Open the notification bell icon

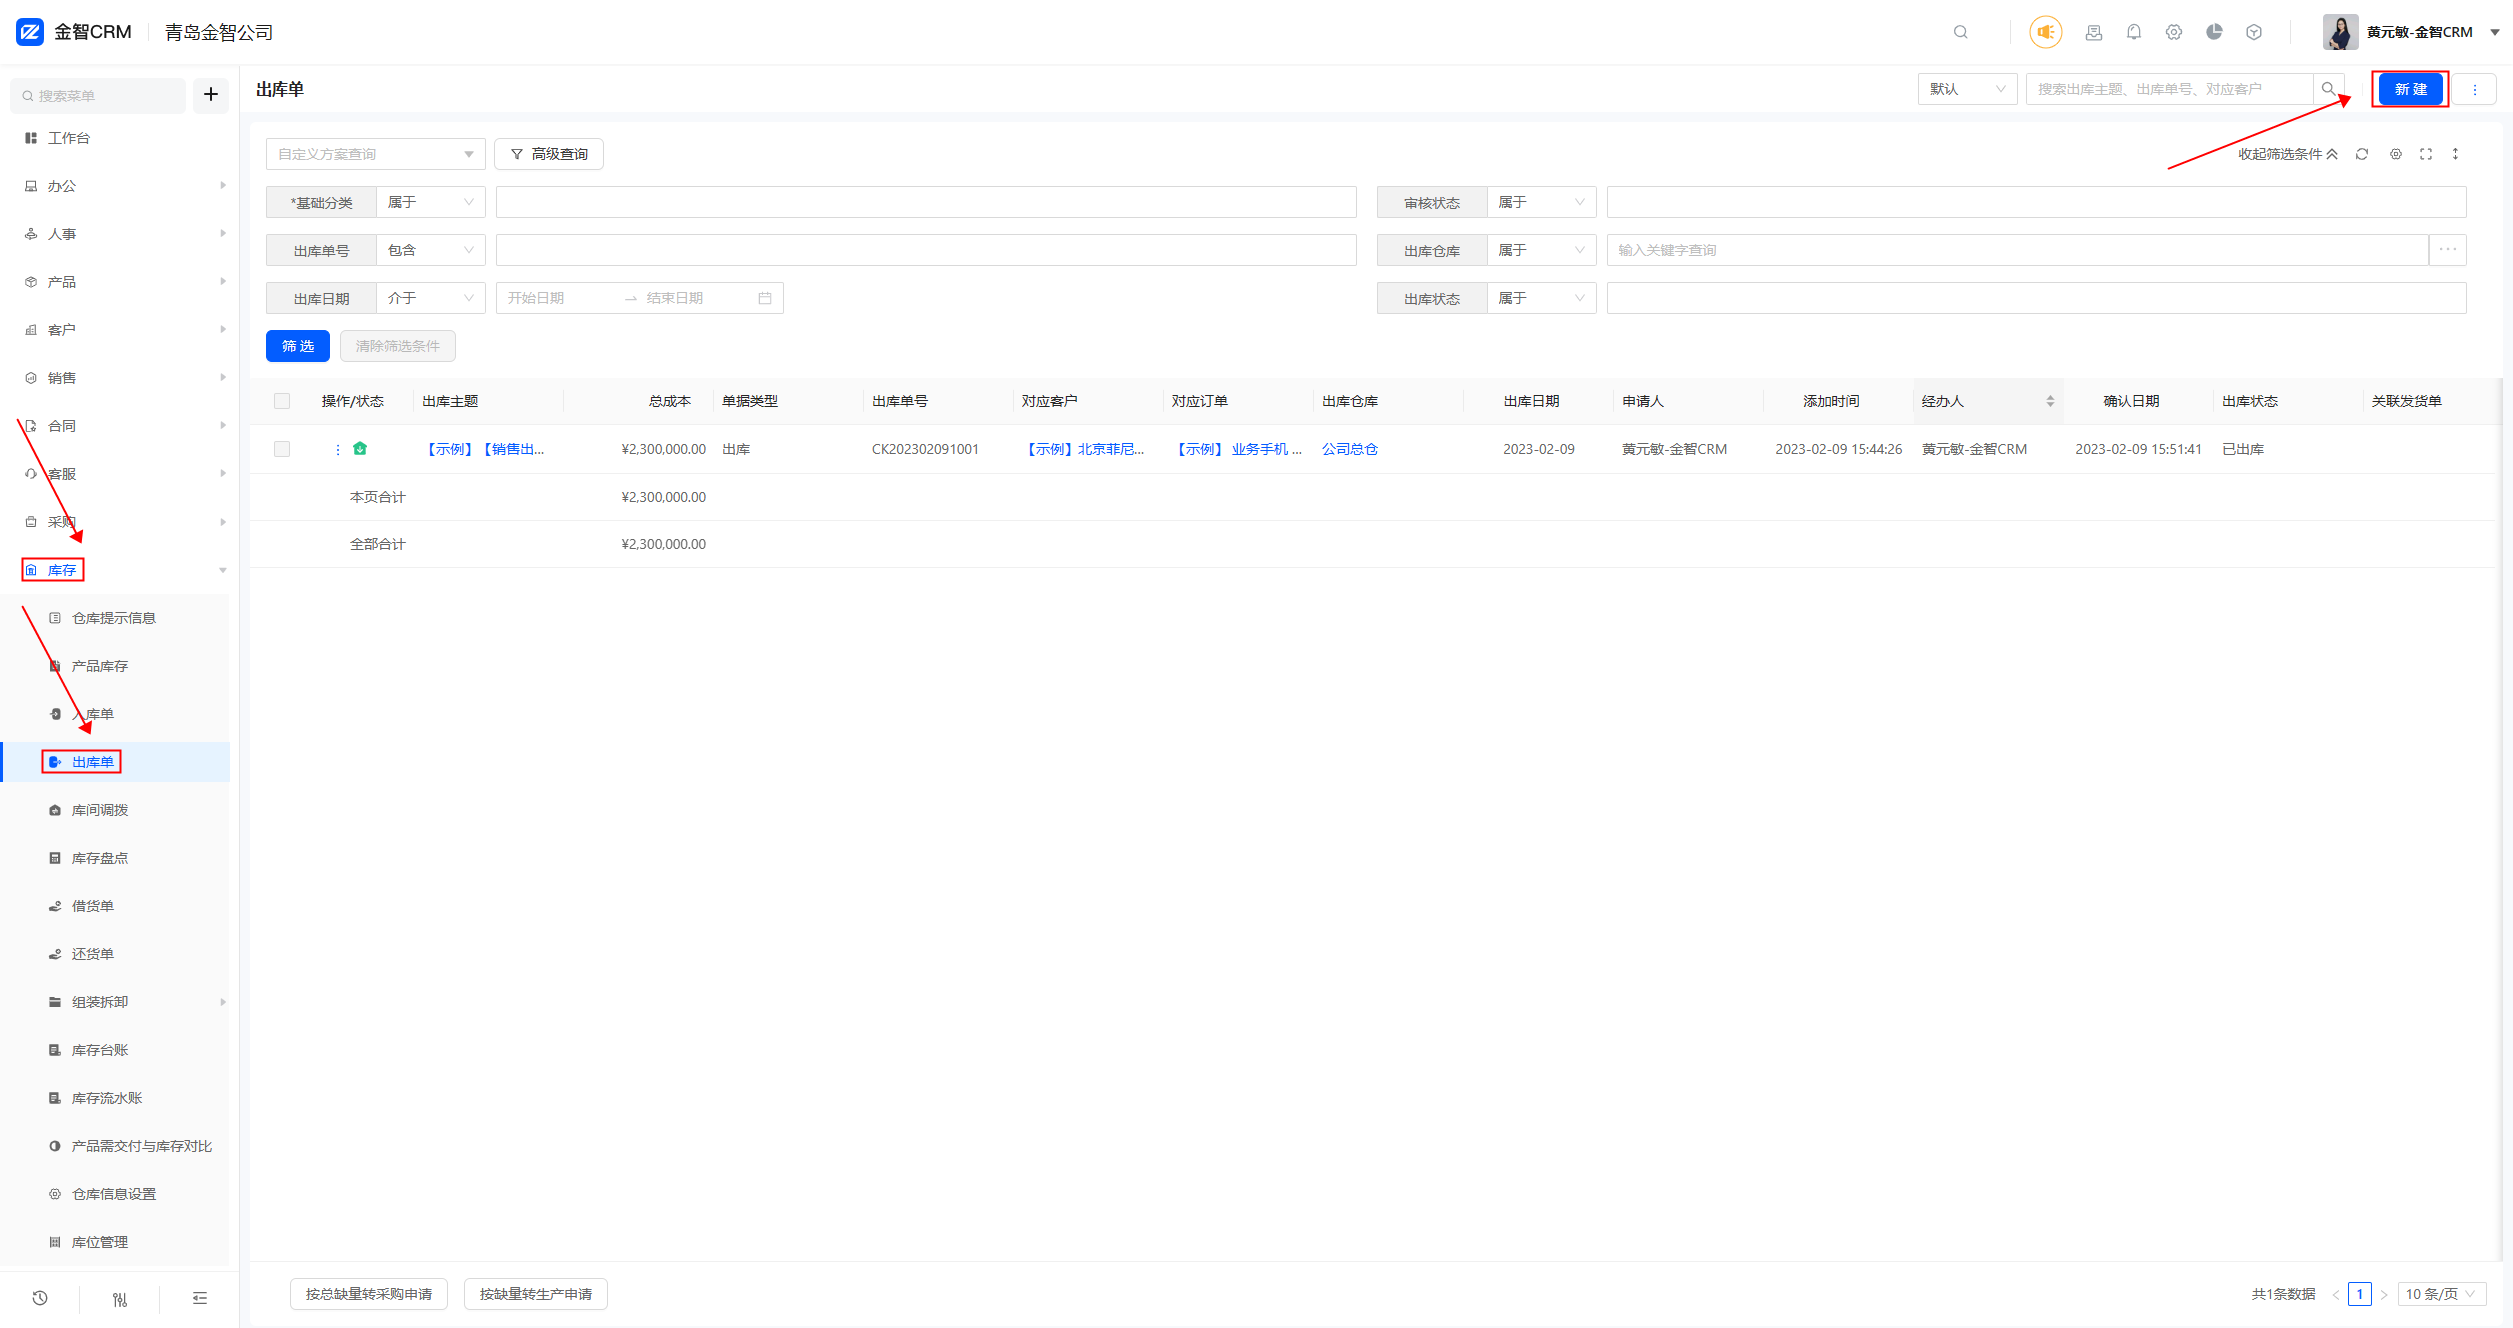click(2133, 32)
